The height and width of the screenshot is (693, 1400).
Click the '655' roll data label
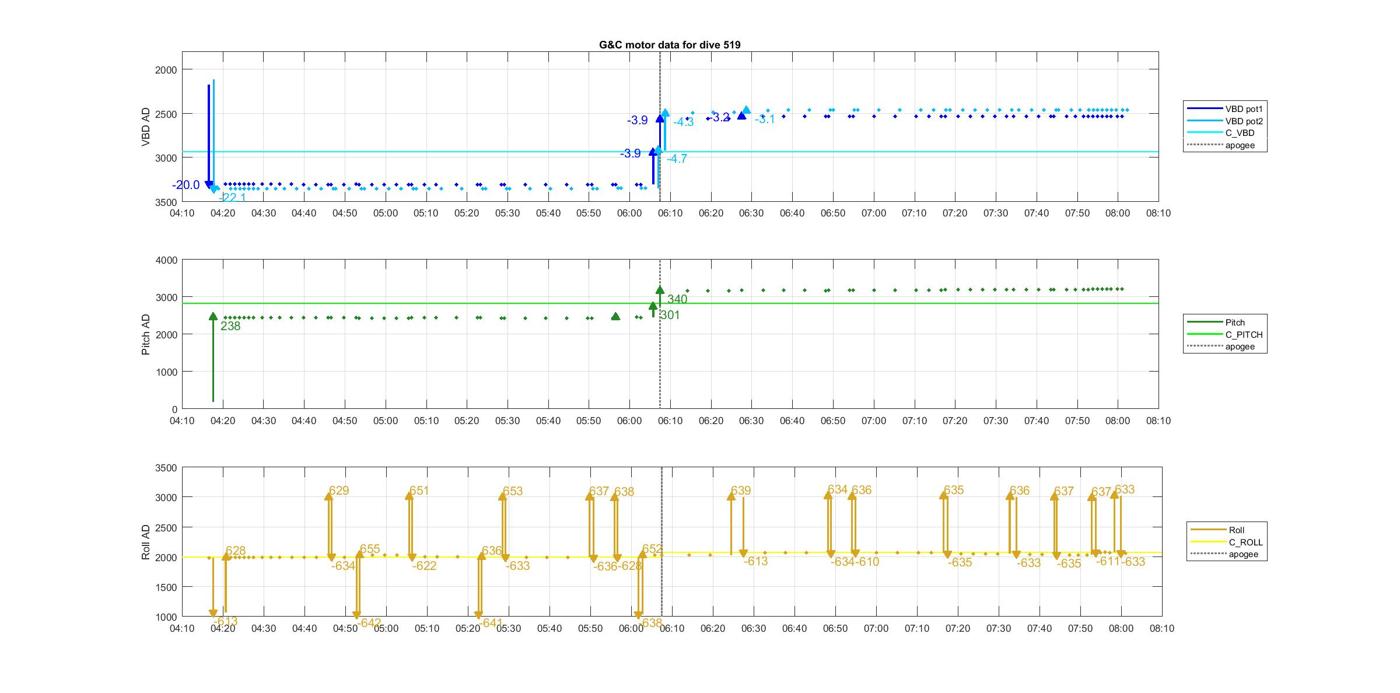coord(370,549)
